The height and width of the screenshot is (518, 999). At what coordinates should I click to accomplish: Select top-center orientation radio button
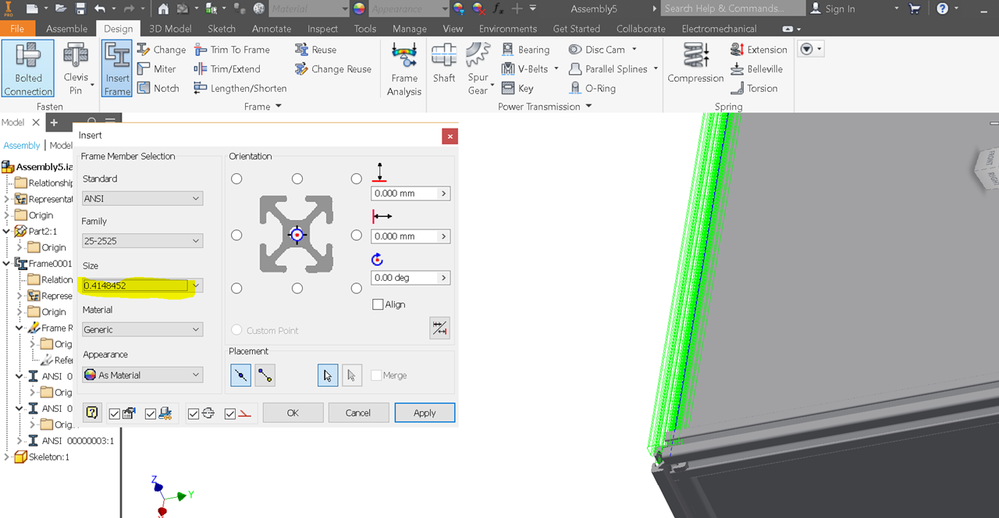coord(297,179)
